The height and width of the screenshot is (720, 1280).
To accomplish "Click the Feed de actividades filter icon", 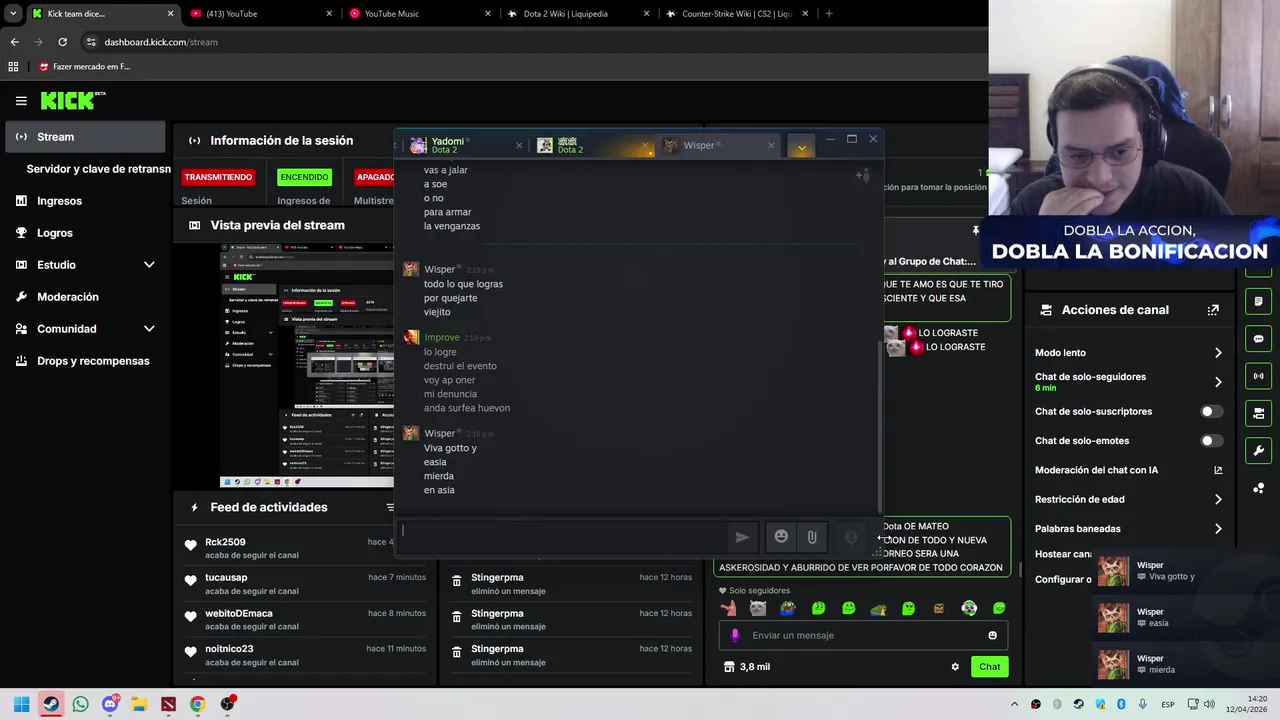I will [x=389, y=507].
